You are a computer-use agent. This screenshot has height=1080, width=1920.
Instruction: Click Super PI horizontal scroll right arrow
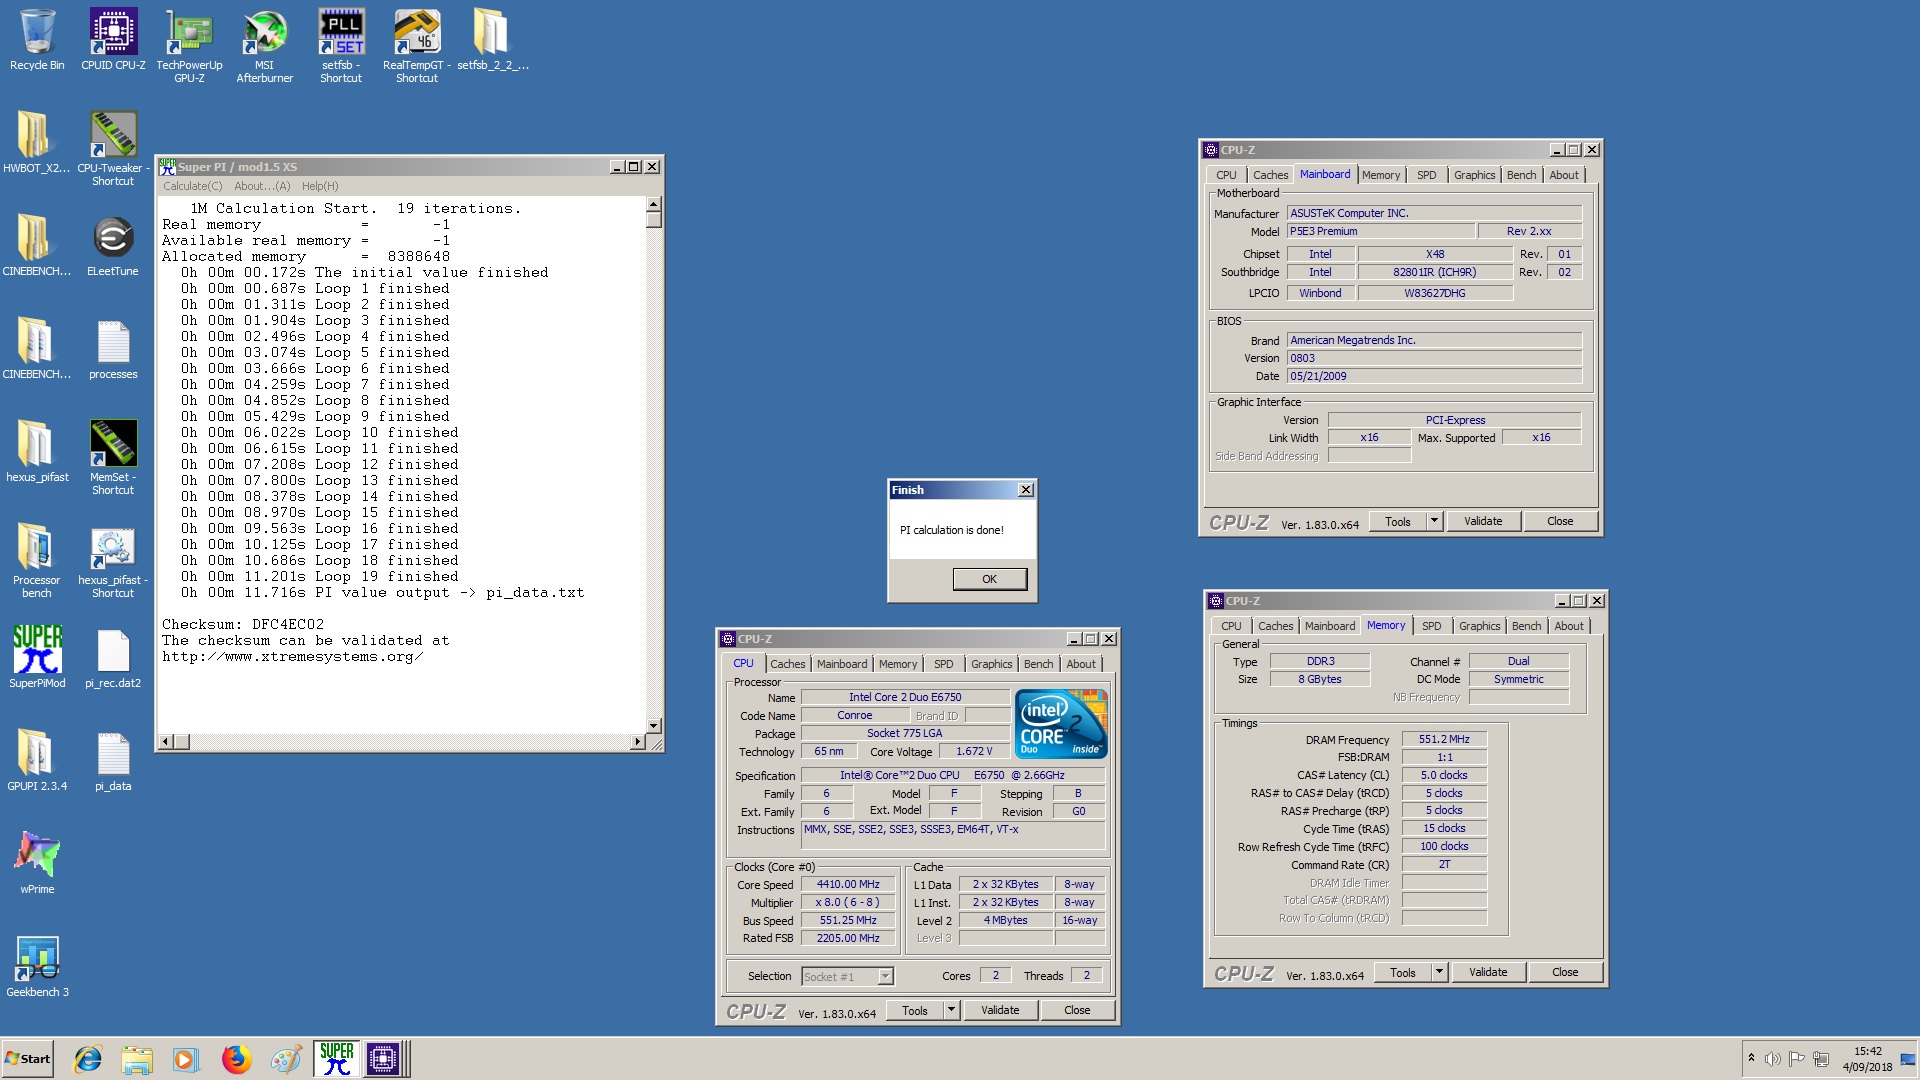(x=638, y=742)
